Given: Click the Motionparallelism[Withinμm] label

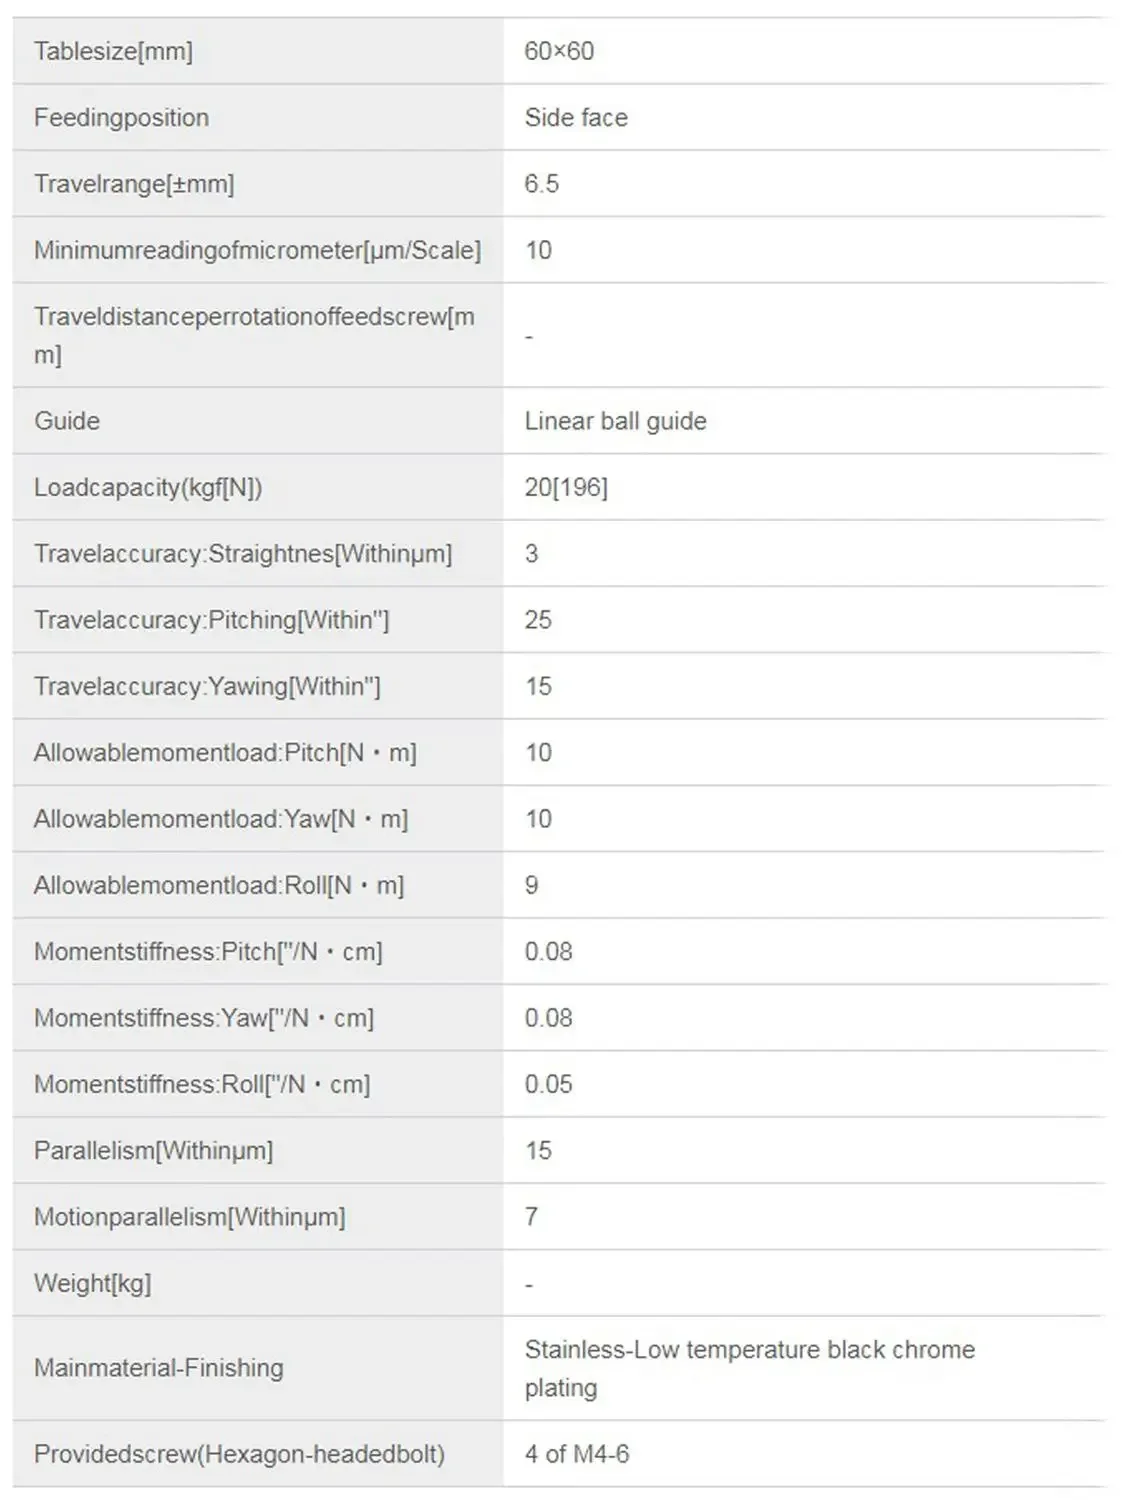Looking at the screenshot, I should click(189, 1217).
